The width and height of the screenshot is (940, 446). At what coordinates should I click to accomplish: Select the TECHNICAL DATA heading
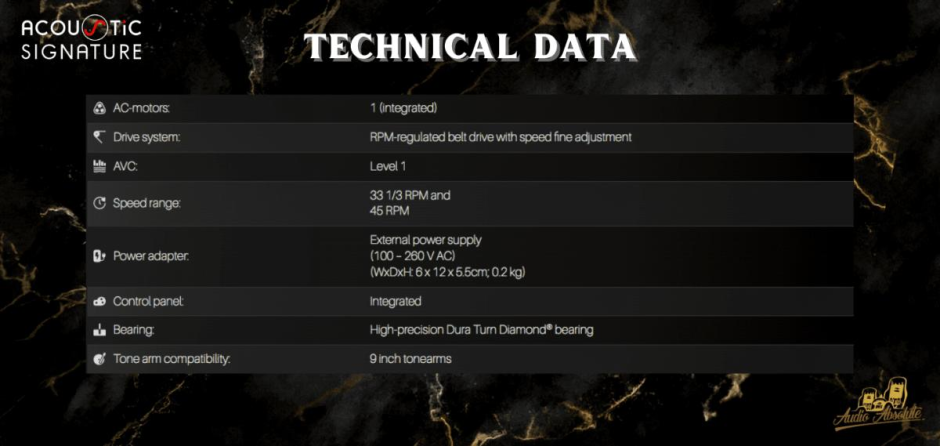coord(469,47)
